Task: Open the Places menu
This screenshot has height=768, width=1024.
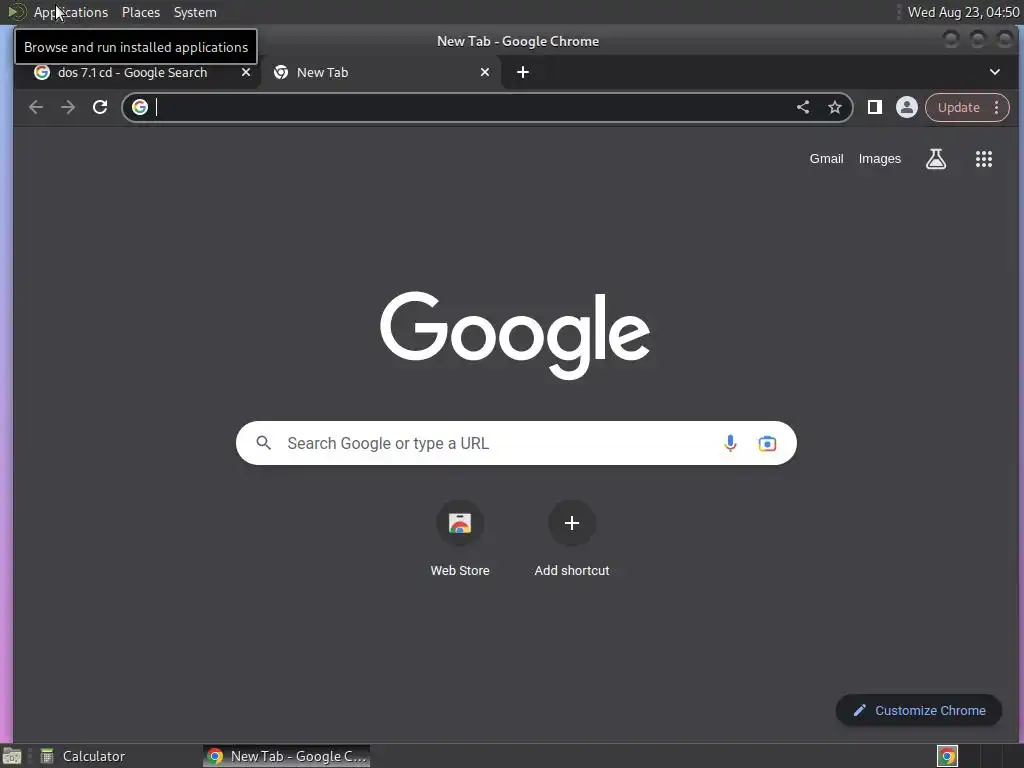Action: [x=141, y=12]
